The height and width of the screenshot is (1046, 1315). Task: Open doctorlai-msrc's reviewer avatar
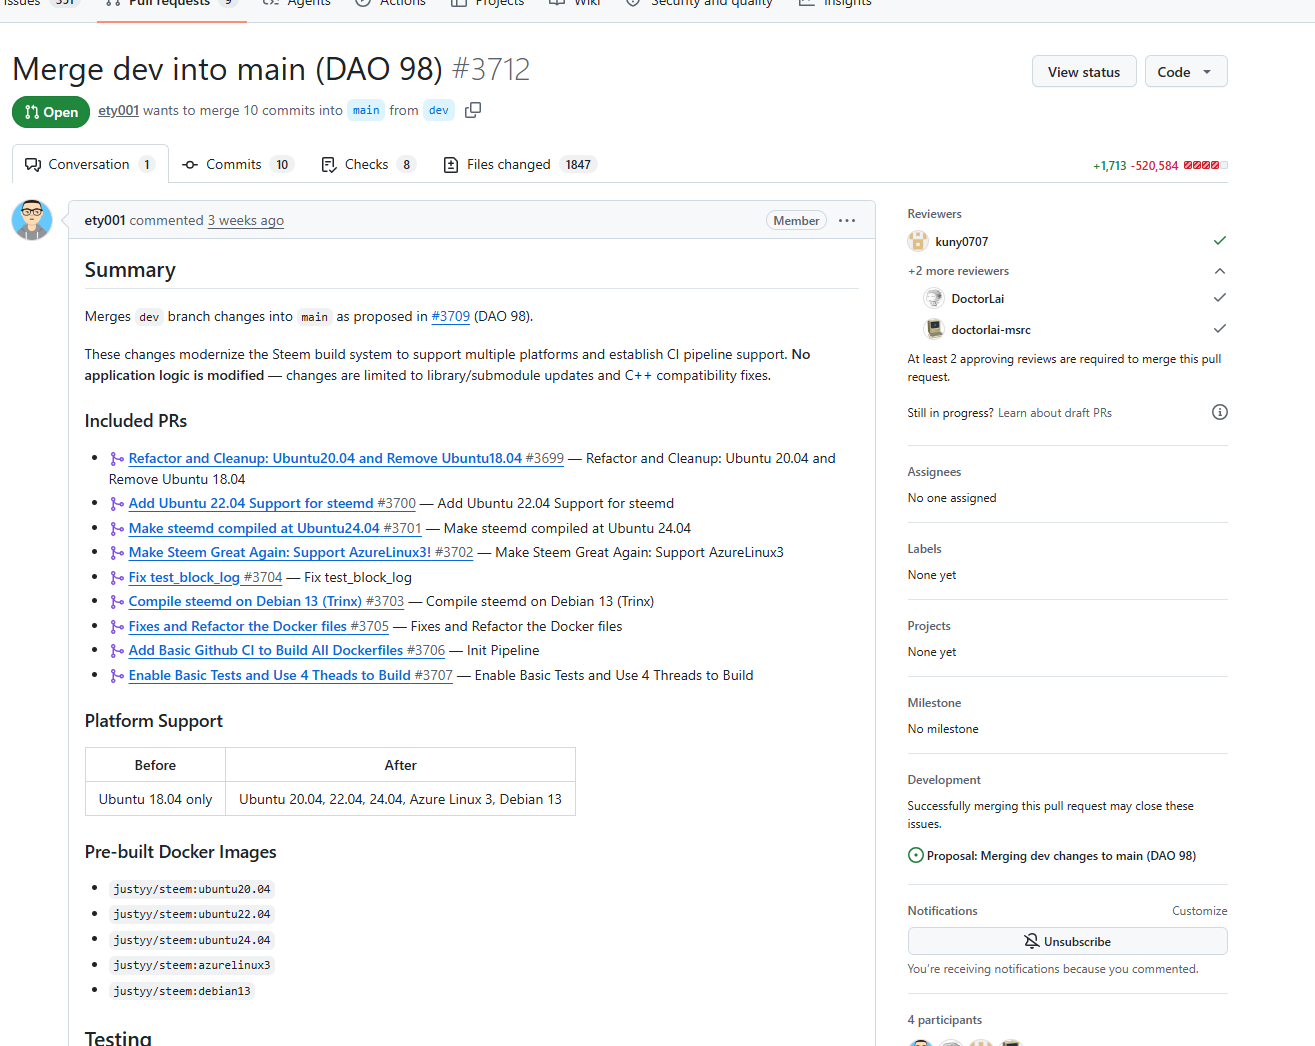point(934,329)
